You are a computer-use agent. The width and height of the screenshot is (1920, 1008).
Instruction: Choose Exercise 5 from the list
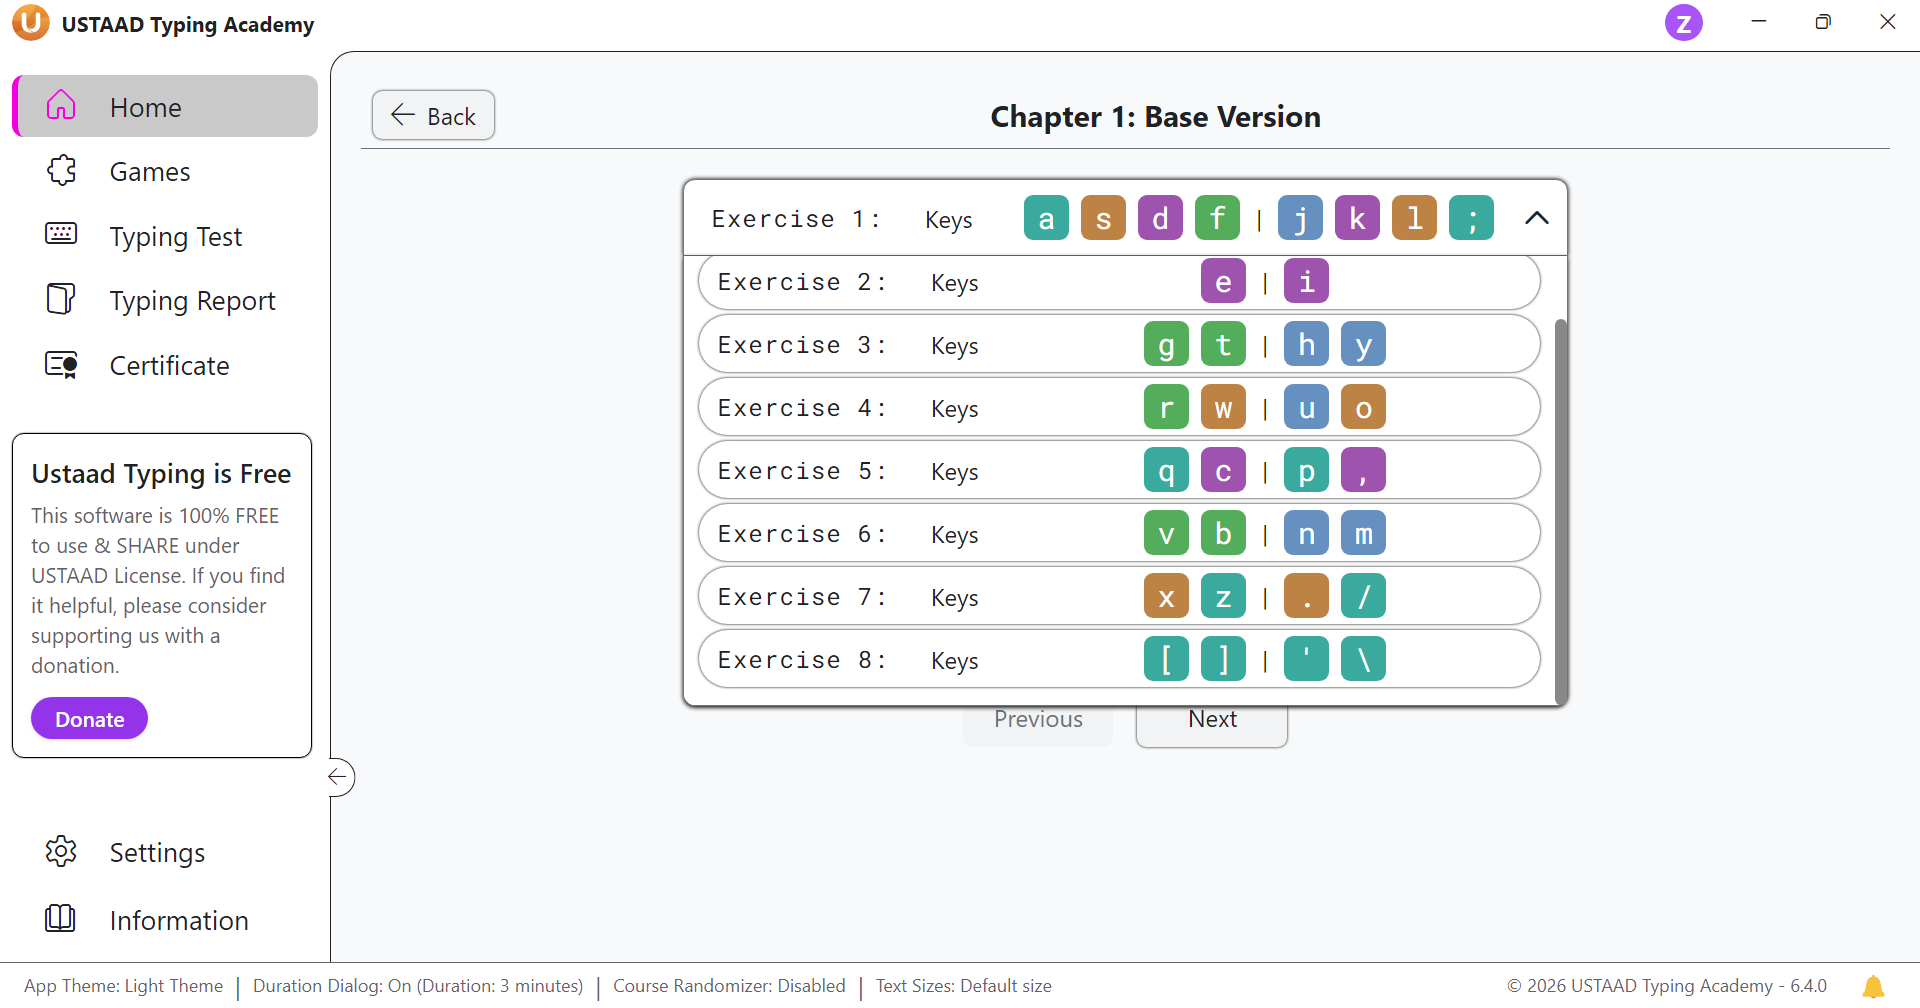[x=1118, y=471]
